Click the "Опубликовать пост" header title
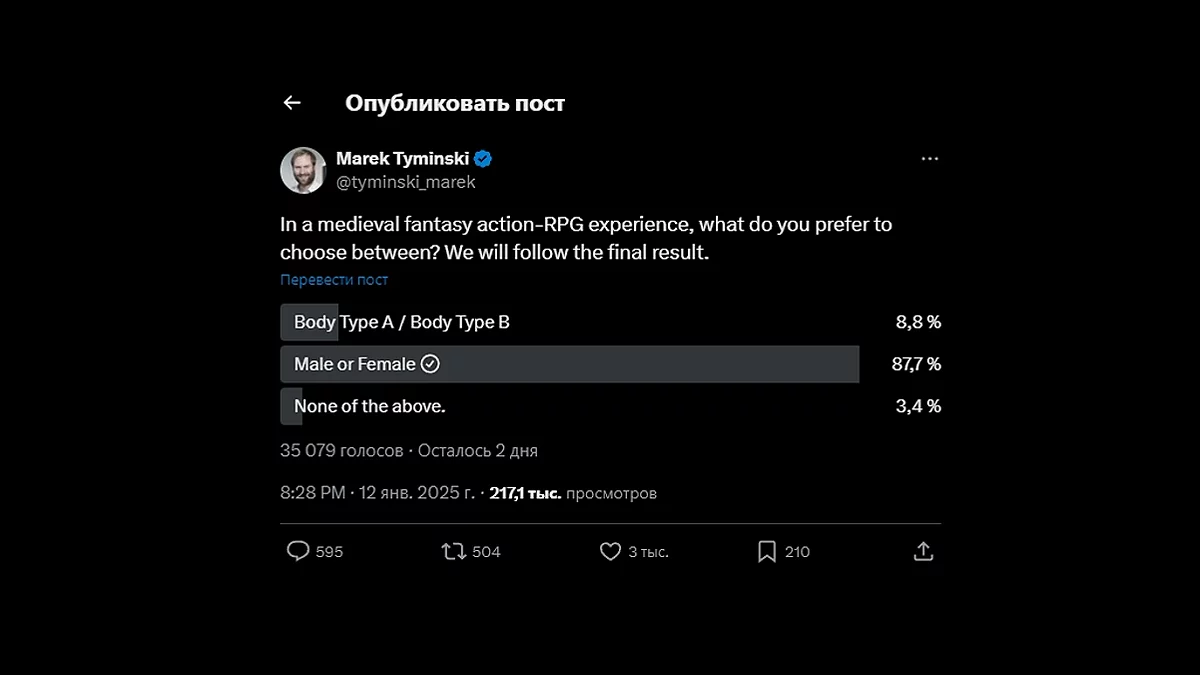This screenshot has width=1200, height=675. tap(455, 103)
